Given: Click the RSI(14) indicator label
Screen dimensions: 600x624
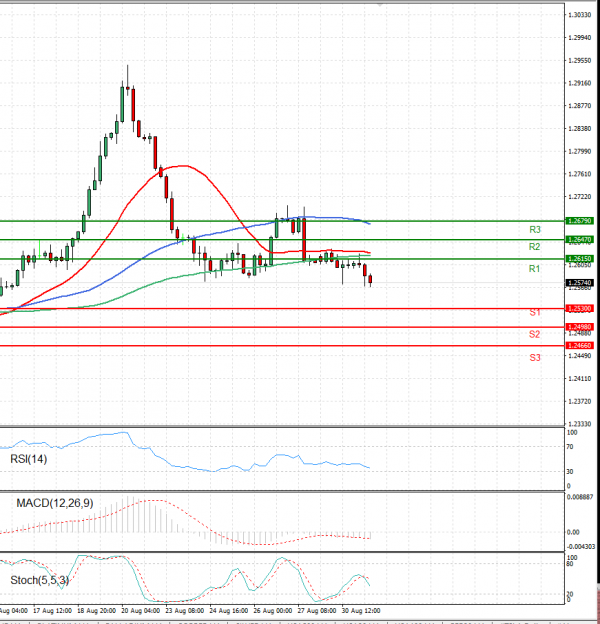Looking at the screenshot, I should point(28,459).
